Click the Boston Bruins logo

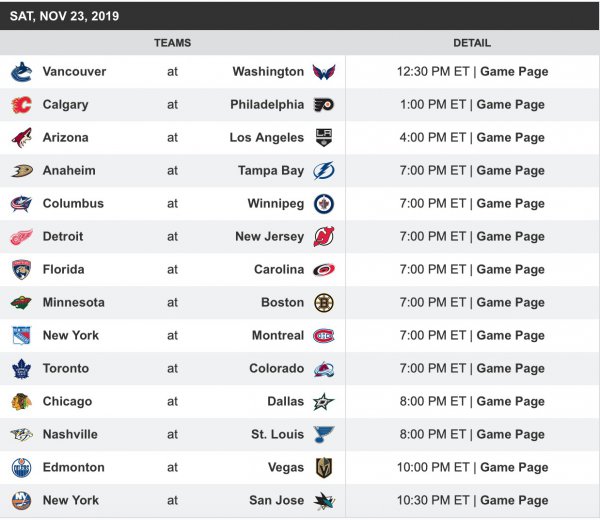click(x=324, y=303)
